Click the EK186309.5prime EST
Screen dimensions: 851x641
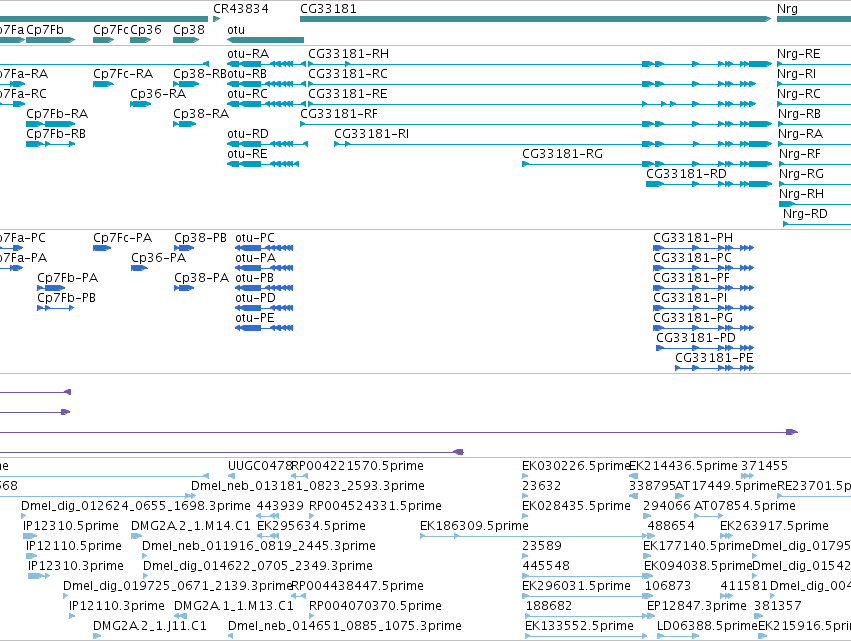[x=535, y=536]
